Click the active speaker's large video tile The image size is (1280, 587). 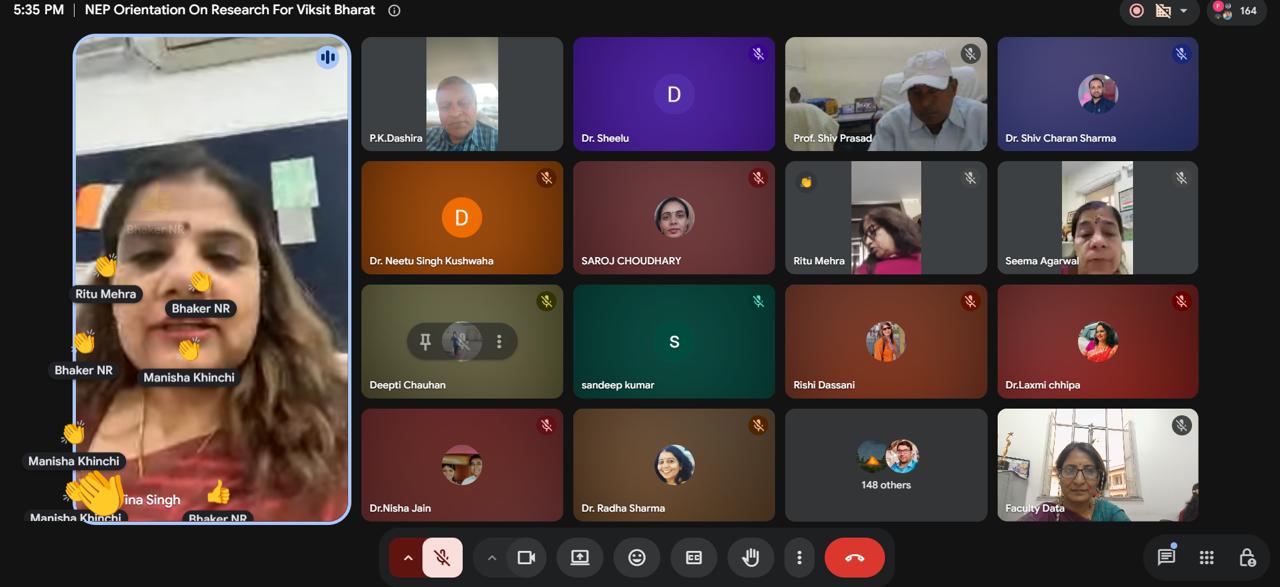tap(212, 279)
